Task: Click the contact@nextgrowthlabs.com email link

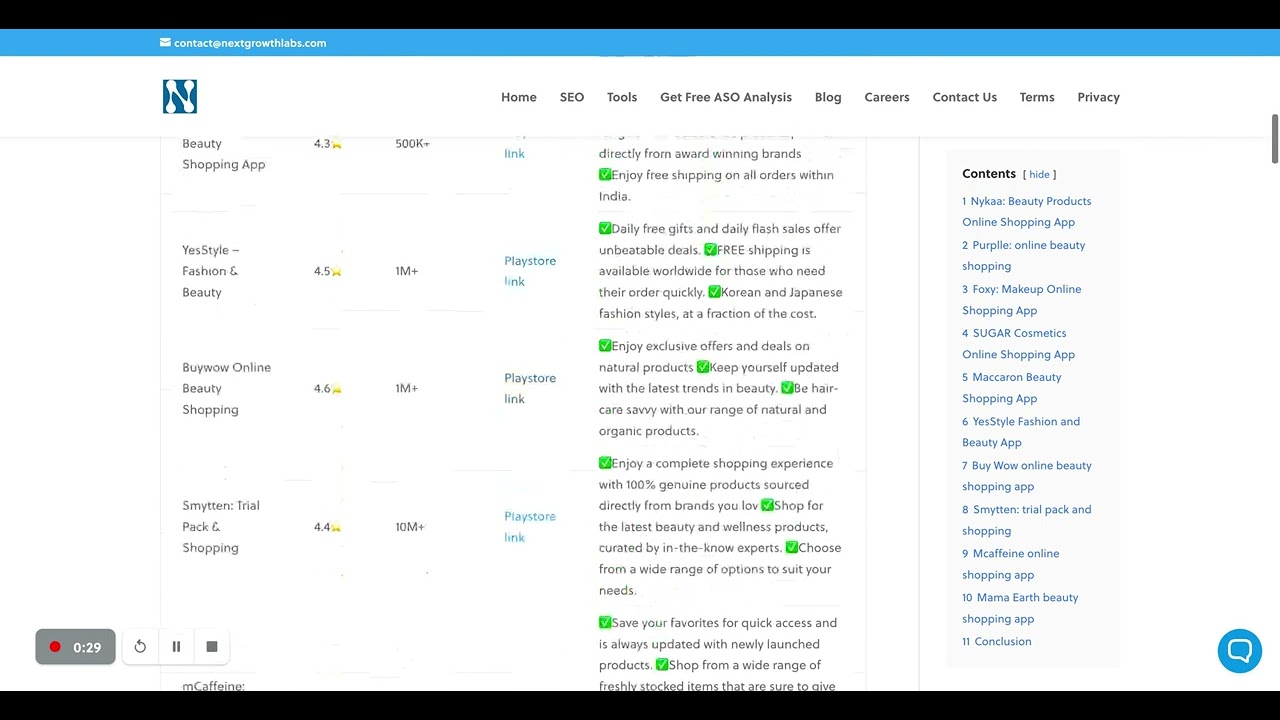Action: click(250, 43)
